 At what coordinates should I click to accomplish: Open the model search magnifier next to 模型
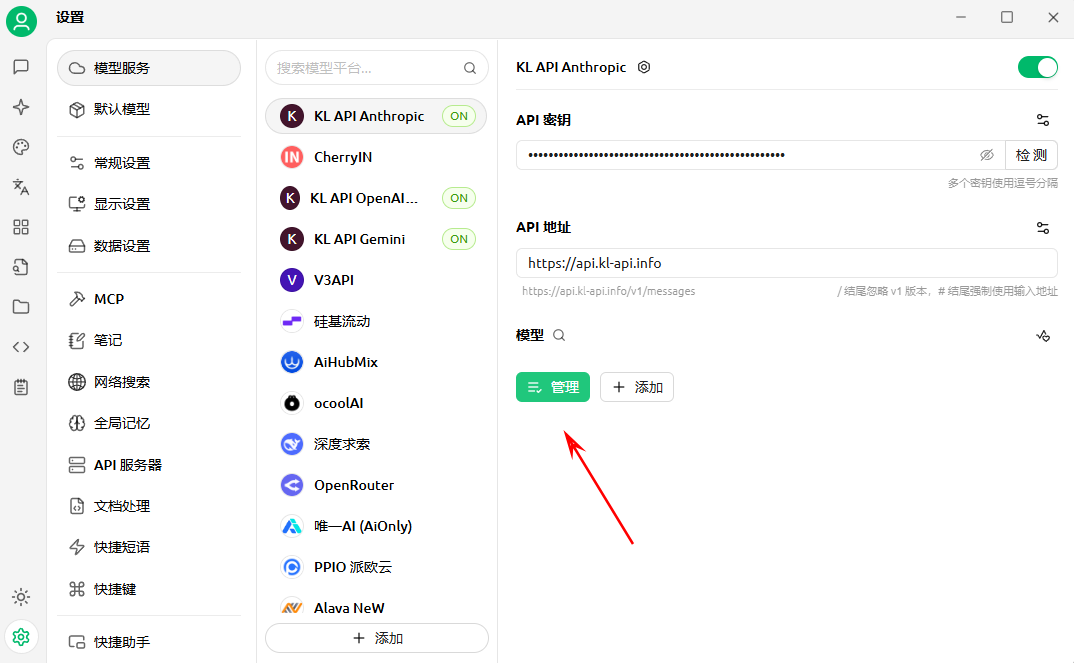pyautogui.click(x=559, y=336)
